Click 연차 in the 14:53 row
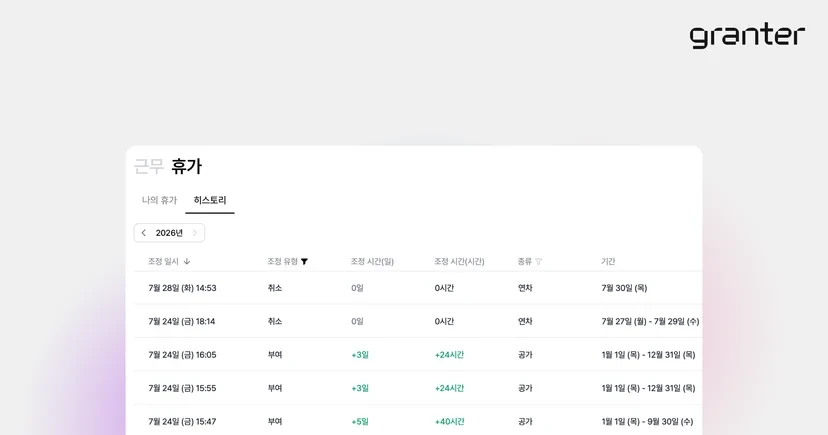The image size is (828, 435). (x=525, y=288)
